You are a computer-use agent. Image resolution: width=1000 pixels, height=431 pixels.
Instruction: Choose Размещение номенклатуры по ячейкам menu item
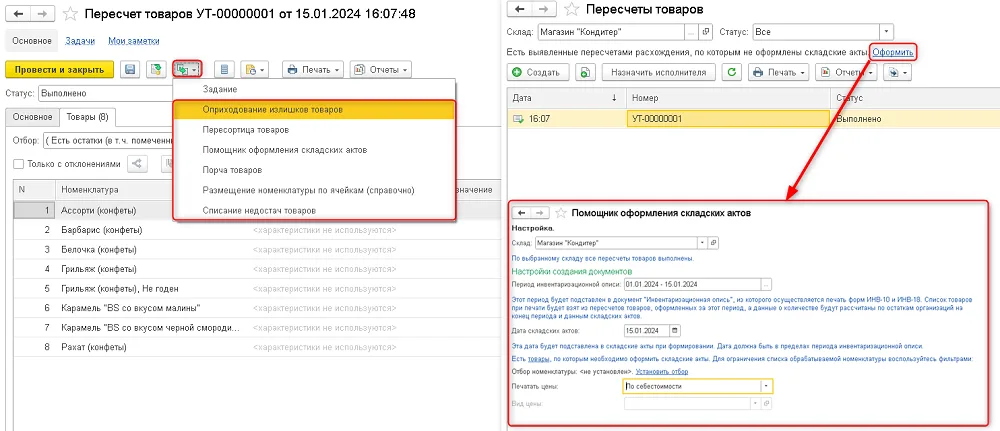[x=314, y=190]
